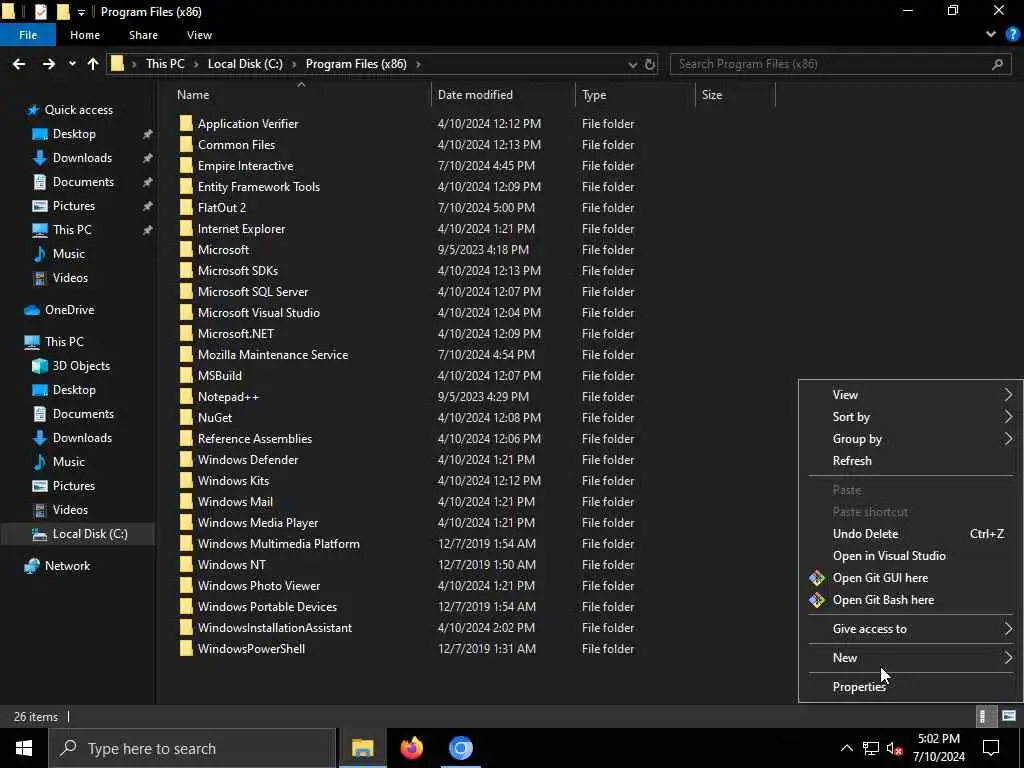Select the Empire Interactive folder icon

tap(186, 166)
